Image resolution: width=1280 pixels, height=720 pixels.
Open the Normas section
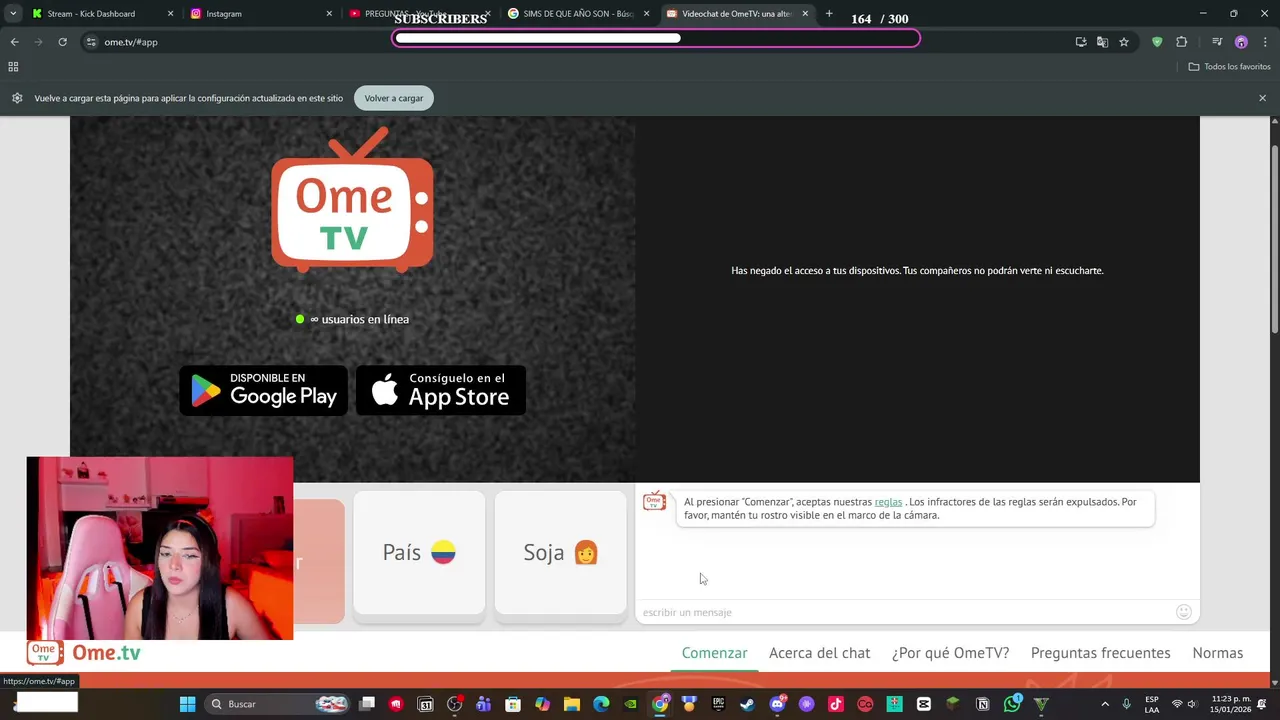coord(1217,653)
